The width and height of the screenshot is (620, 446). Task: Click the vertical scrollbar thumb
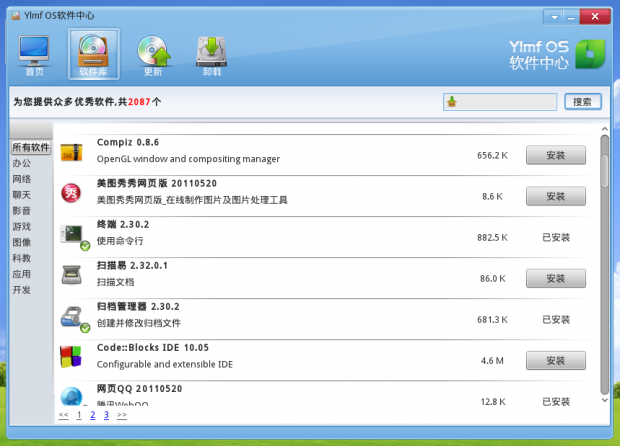(604, 171)
